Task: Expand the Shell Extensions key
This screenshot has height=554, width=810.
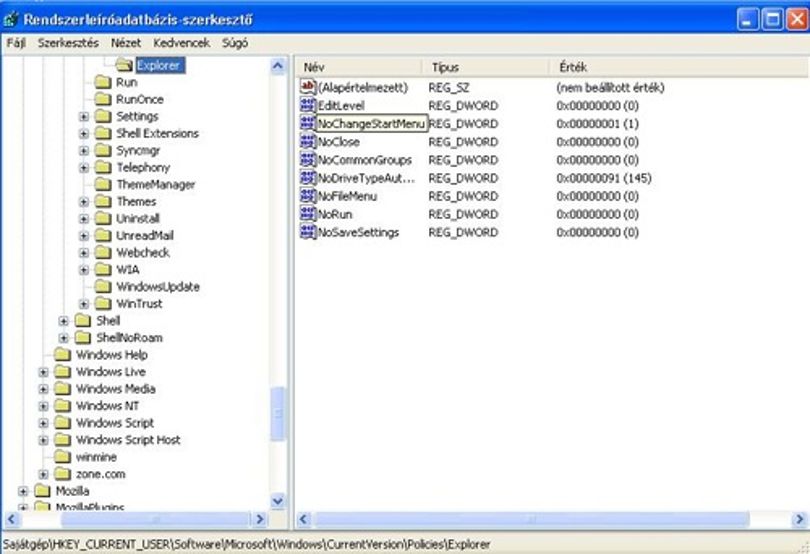Action: (84, 133)
